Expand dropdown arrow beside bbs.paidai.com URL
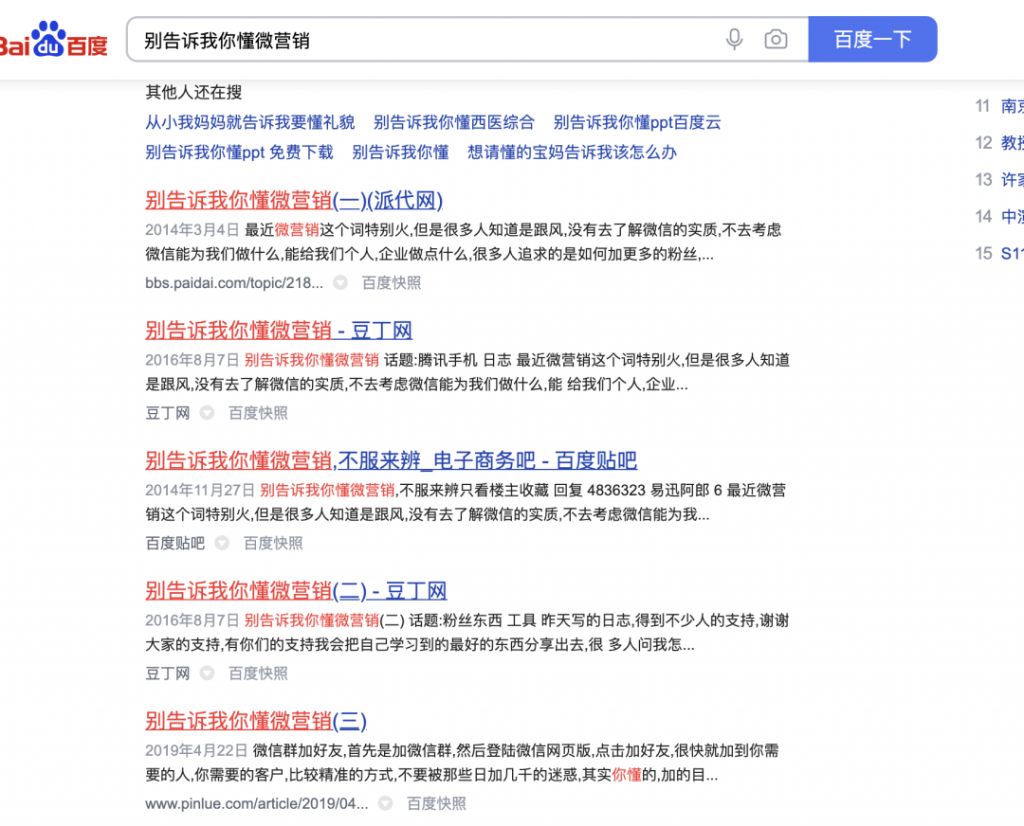 (x=340, y=283)
